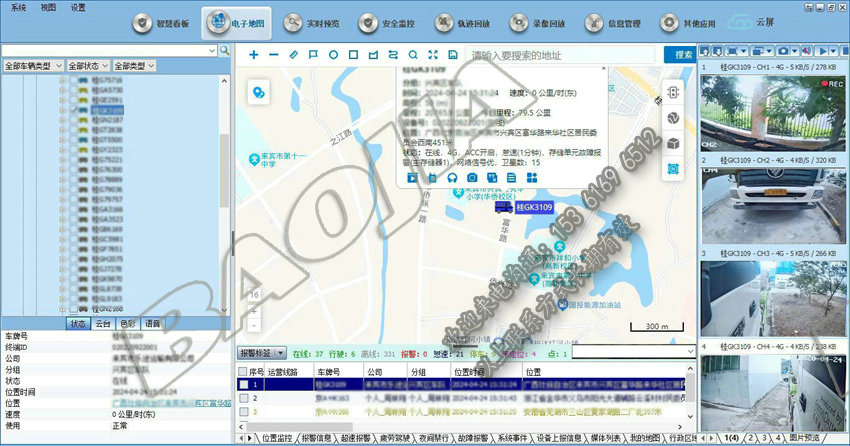This screenshot has height=446, width=850.
Task: Check the first row checkbox in alarm table
Action: click(x=242, y=384)
